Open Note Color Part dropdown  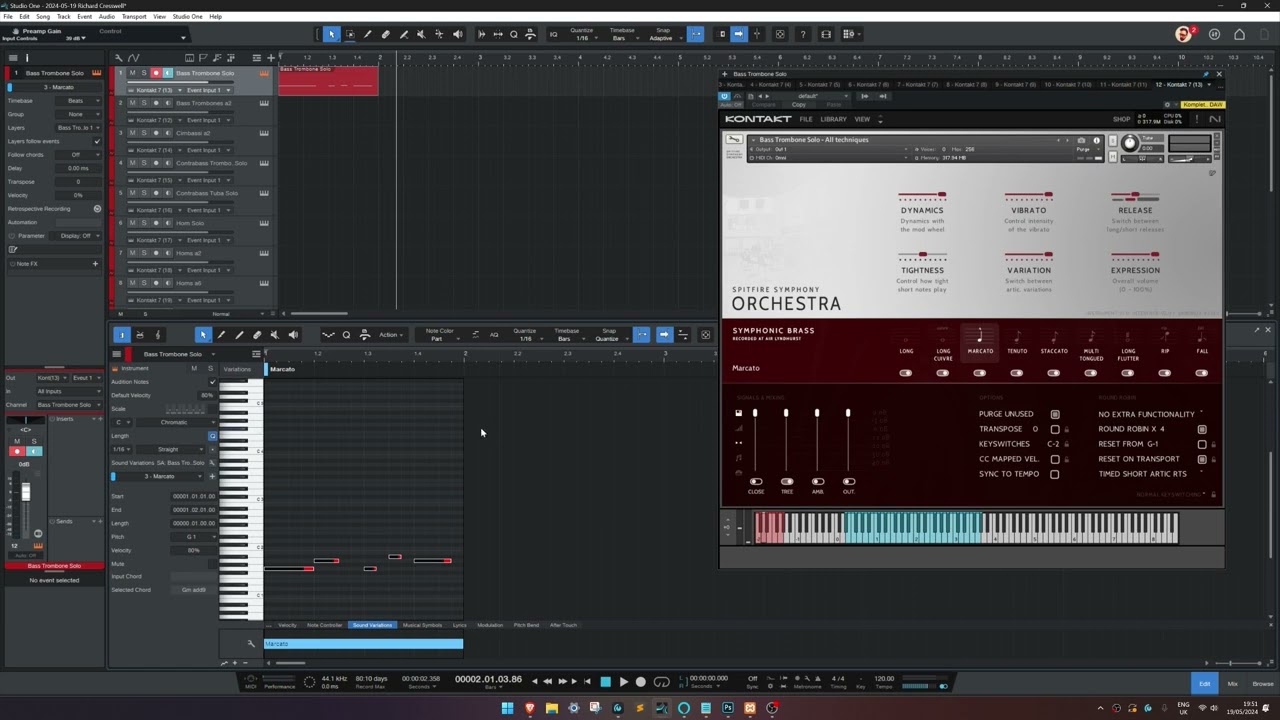click(x=440, y=339)
